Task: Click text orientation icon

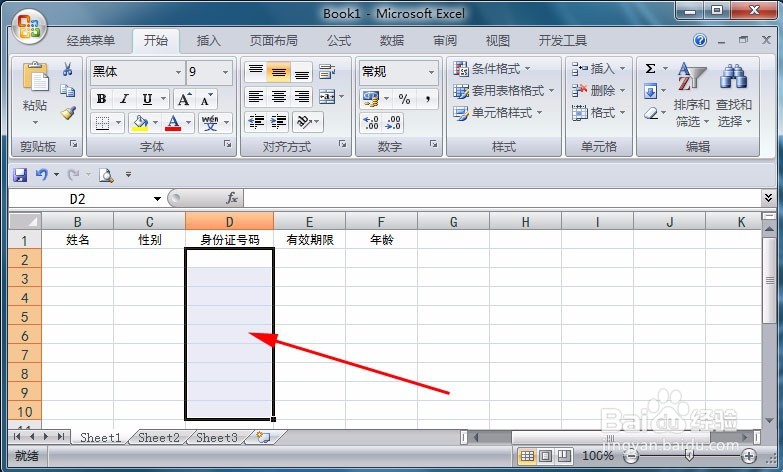Action: pyautogui.click(x=304, y=121)
